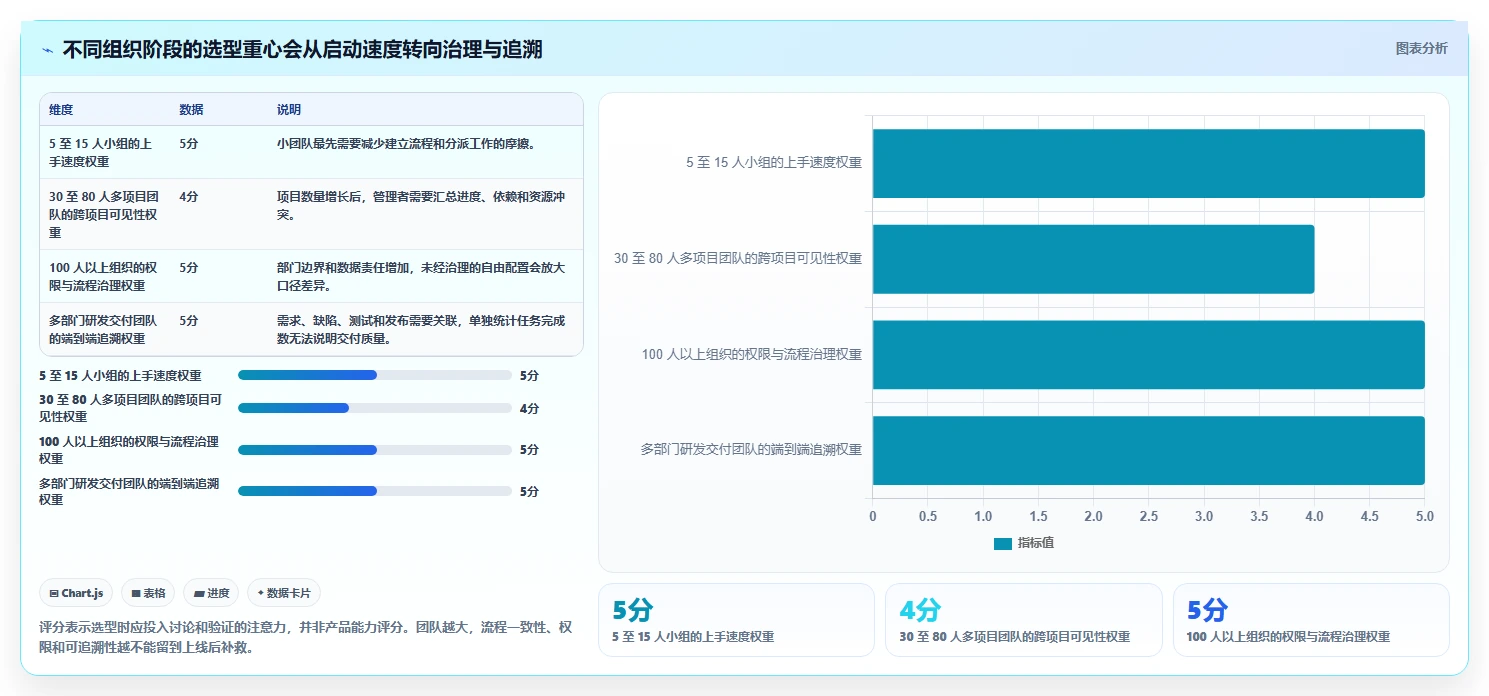Click the progress bar for 多部门研发交付团队的端到端追溯权重
Screen dimensions: 1489x696
(375, 491)
